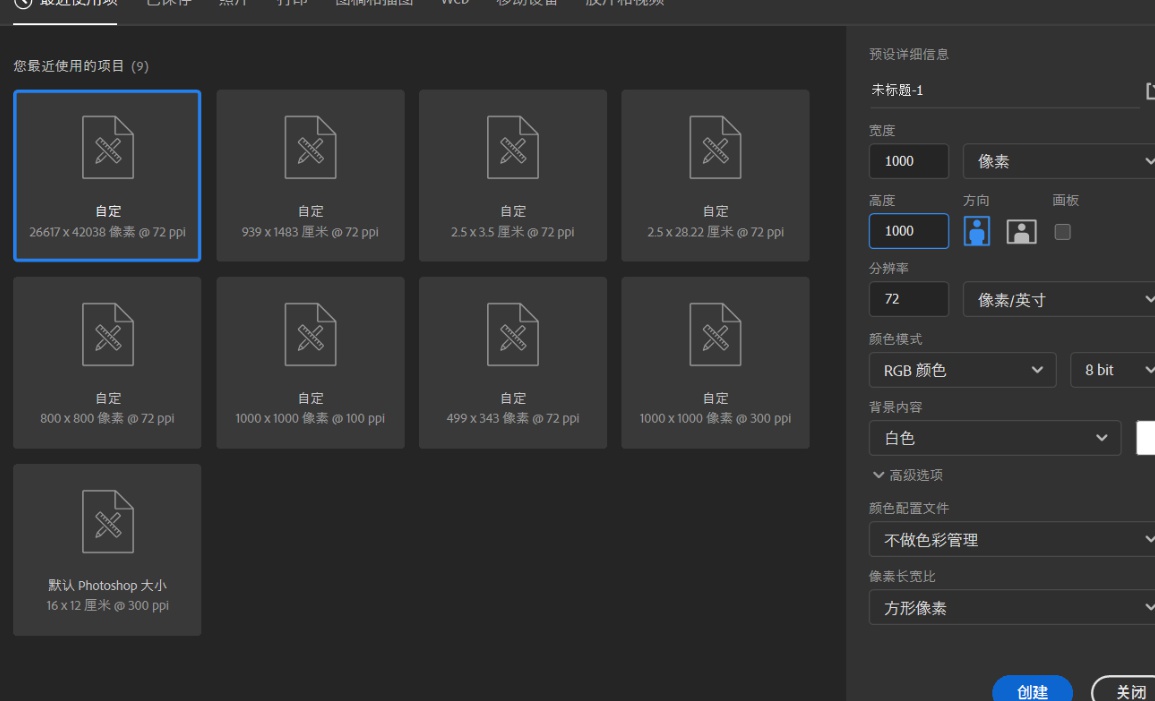Select the 939 x 1483 厘米 preset thumbnail

(310, 175)
